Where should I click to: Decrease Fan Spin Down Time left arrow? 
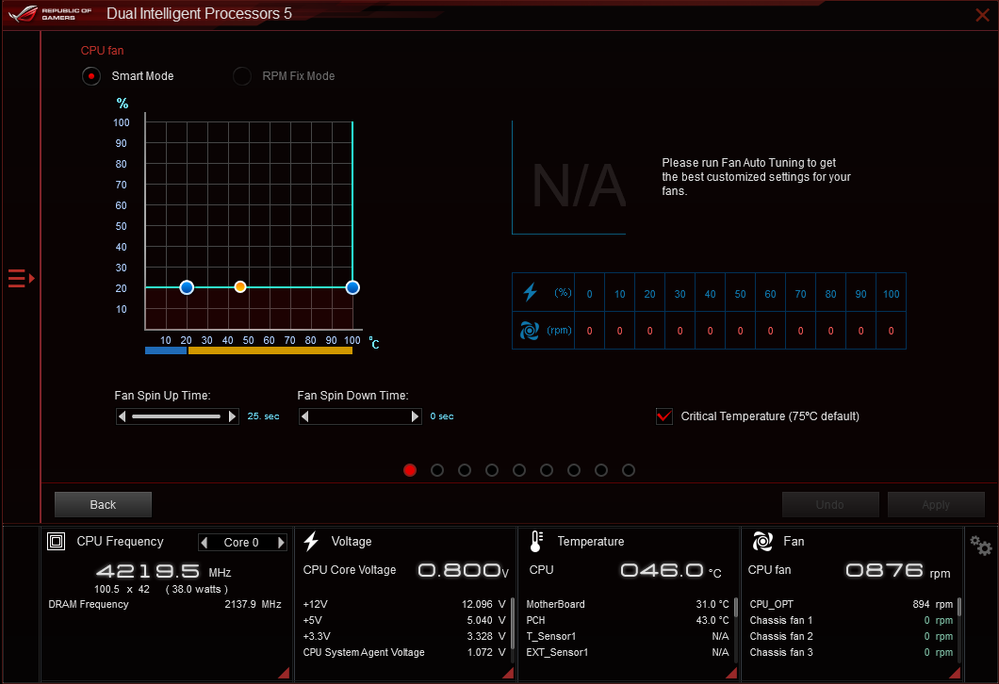point(305,417)
